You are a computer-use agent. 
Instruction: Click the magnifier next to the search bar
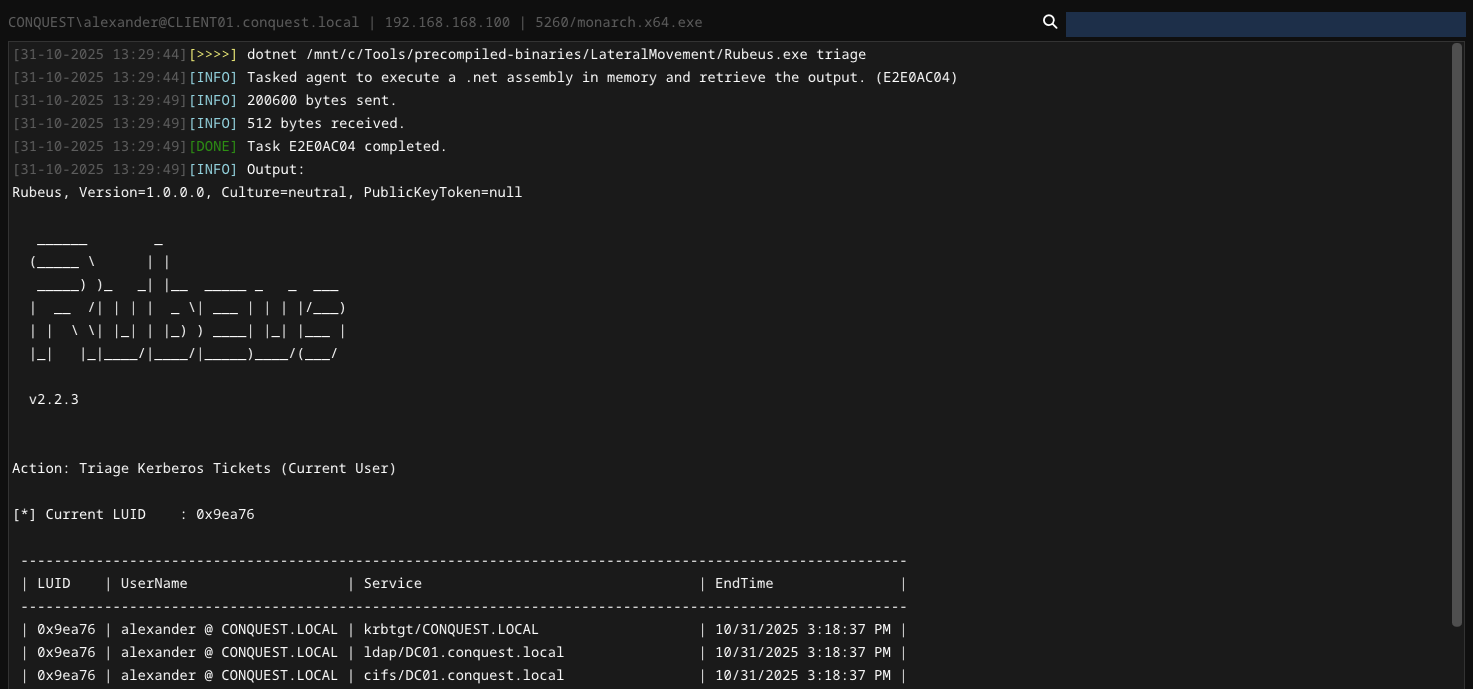point(1049,21)
